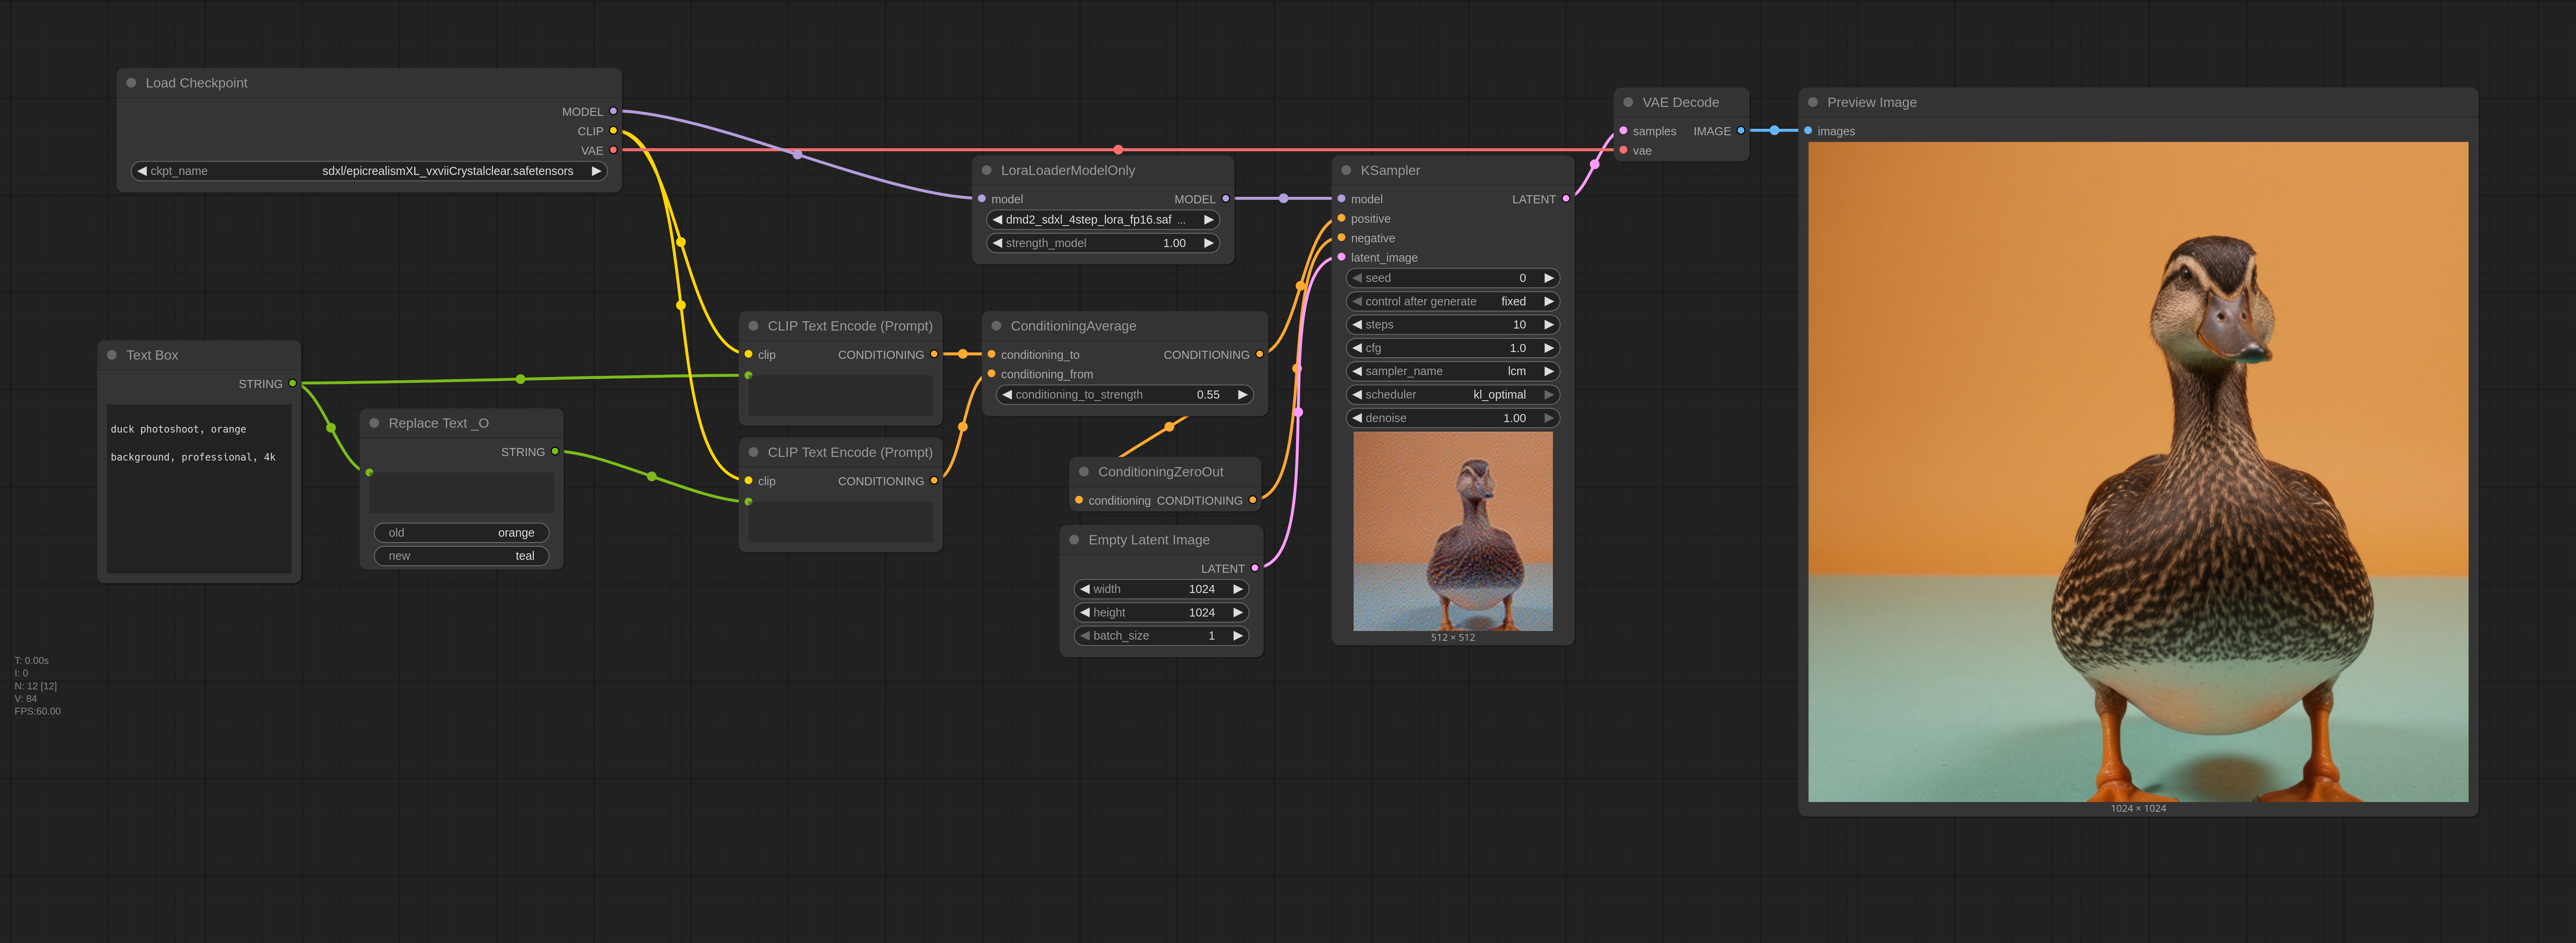Click the VAE Decode node's title dot
The width and height of the screenshot is (2576, 943).
tap(1628, 103)
